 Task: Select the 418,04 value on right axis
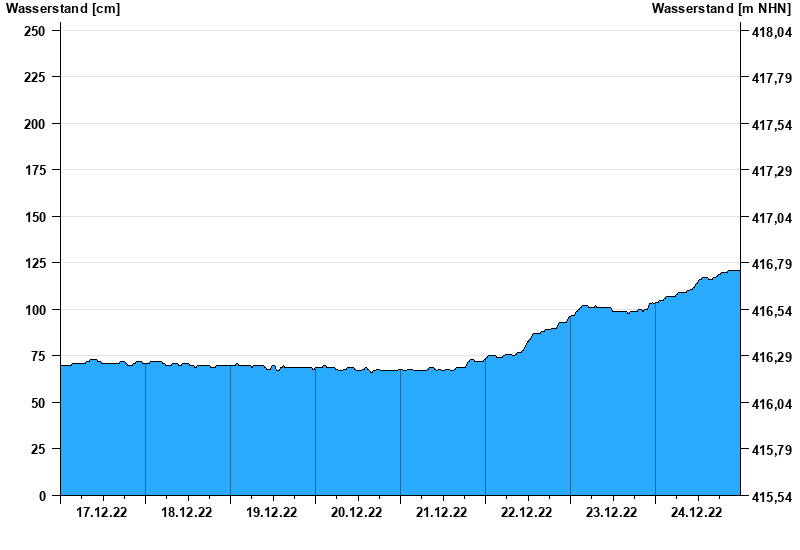point(770,31)
